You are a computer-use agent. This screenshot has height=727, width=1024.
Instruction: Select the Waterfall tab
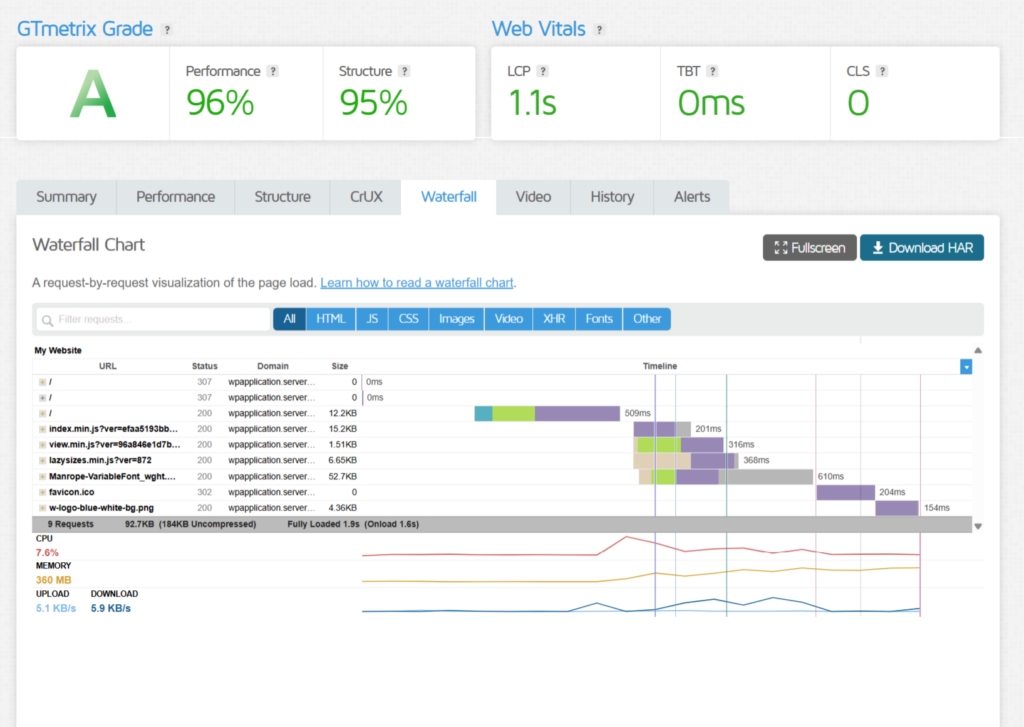pos(449,197)
